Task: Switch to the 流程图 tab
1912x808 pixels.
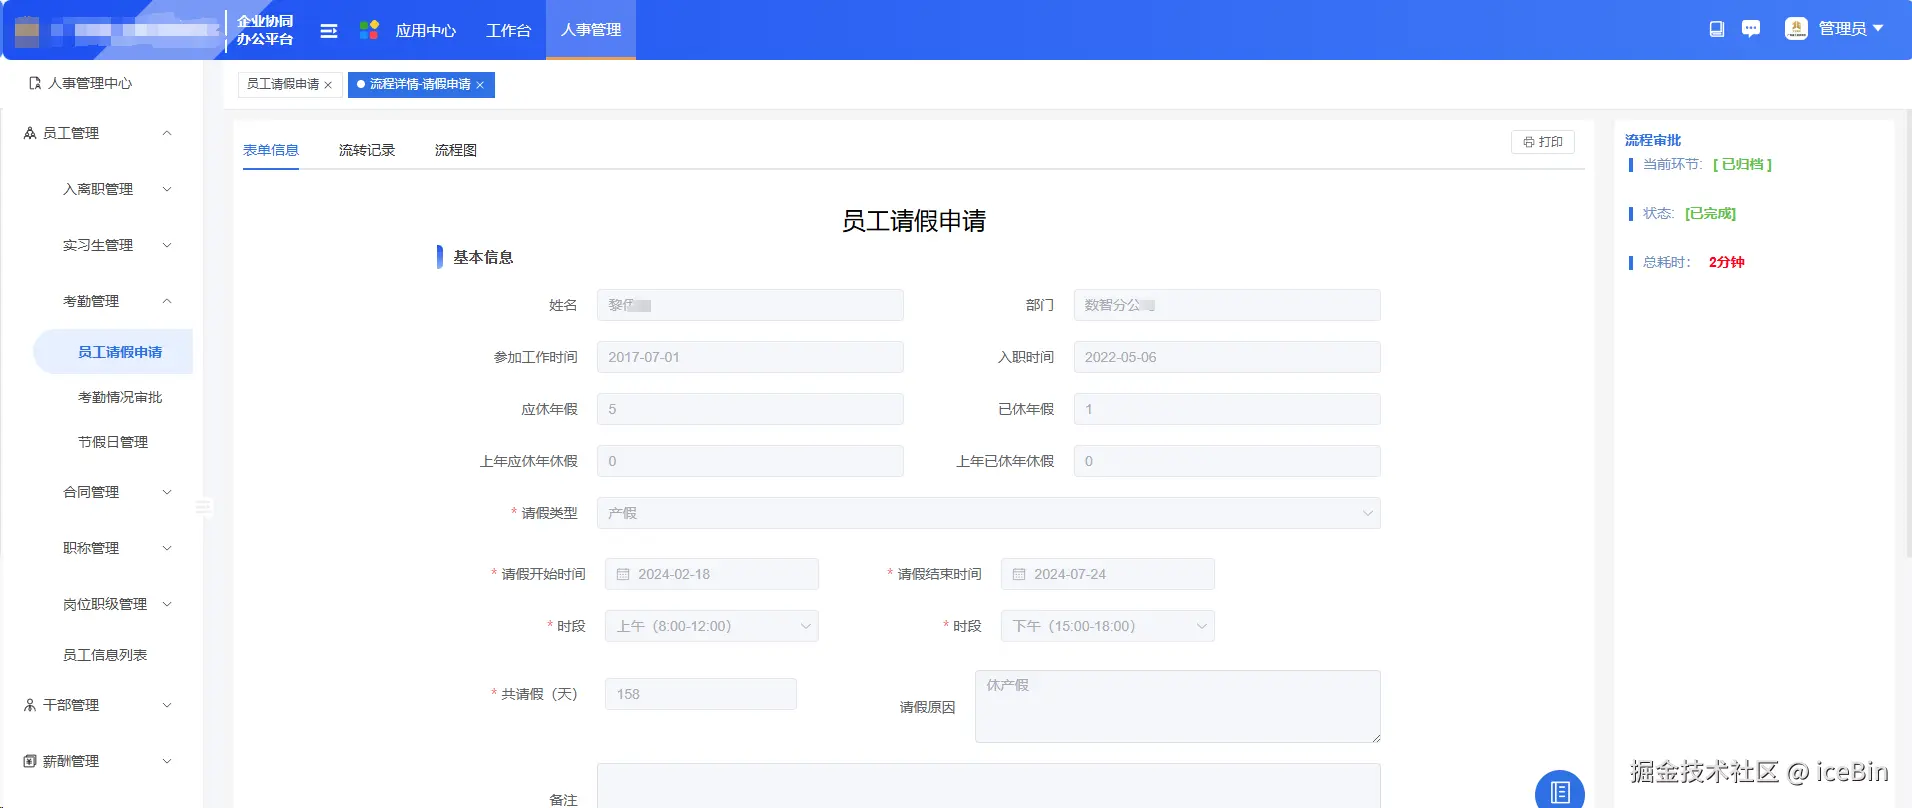Action: (x=456, y=150)
